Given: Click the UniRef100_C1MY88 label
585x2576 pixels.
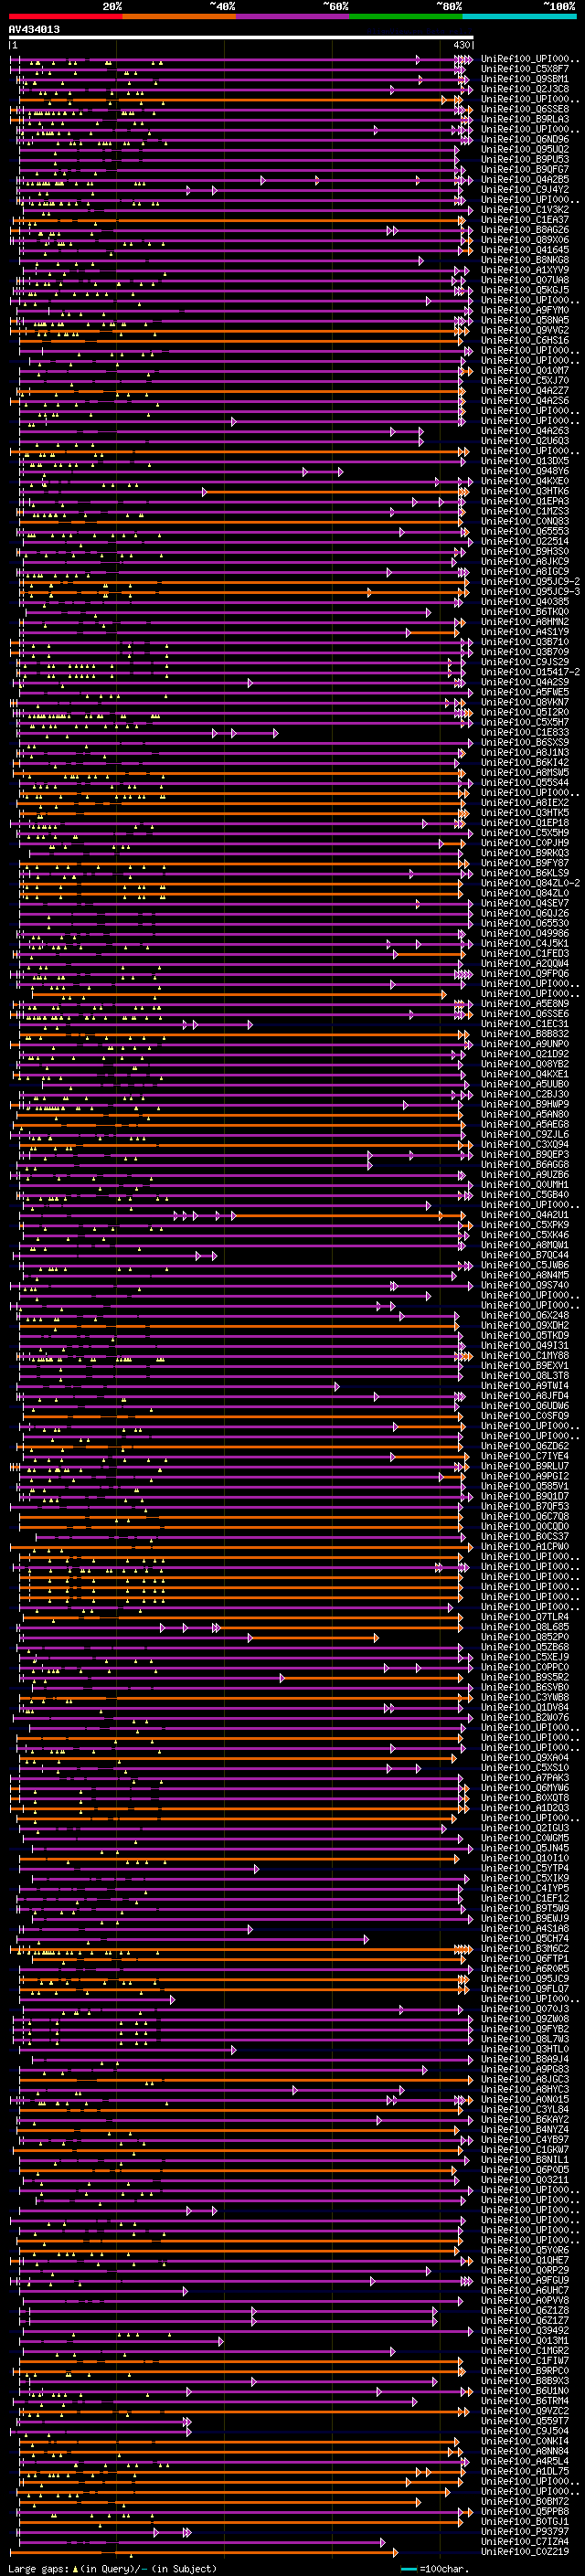Looking at the screenshot, I should (525, 1356).
